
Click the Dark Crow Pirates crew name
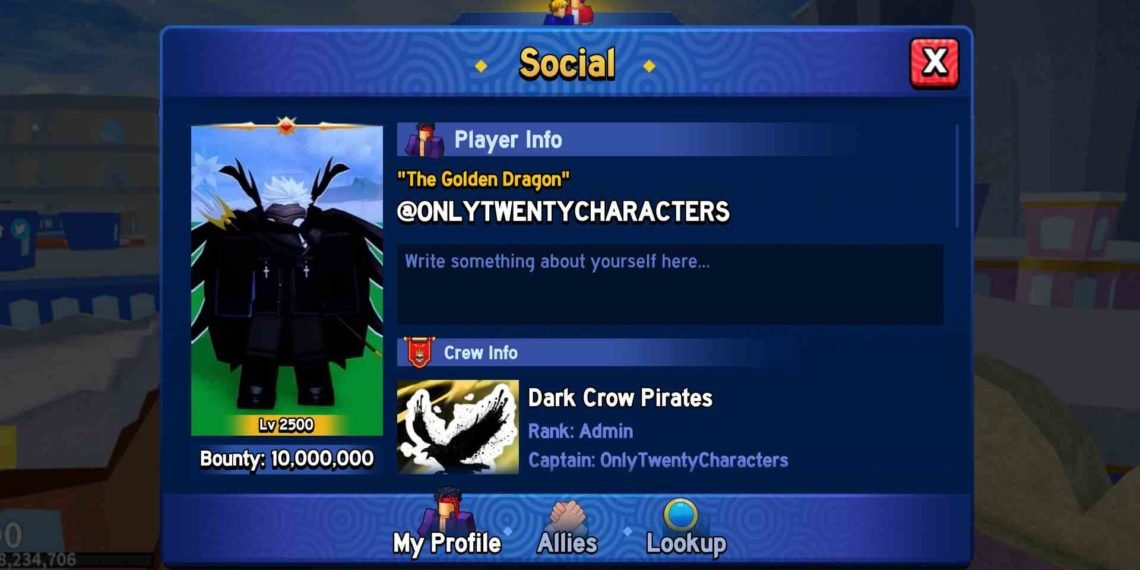(x=620, y=398)
